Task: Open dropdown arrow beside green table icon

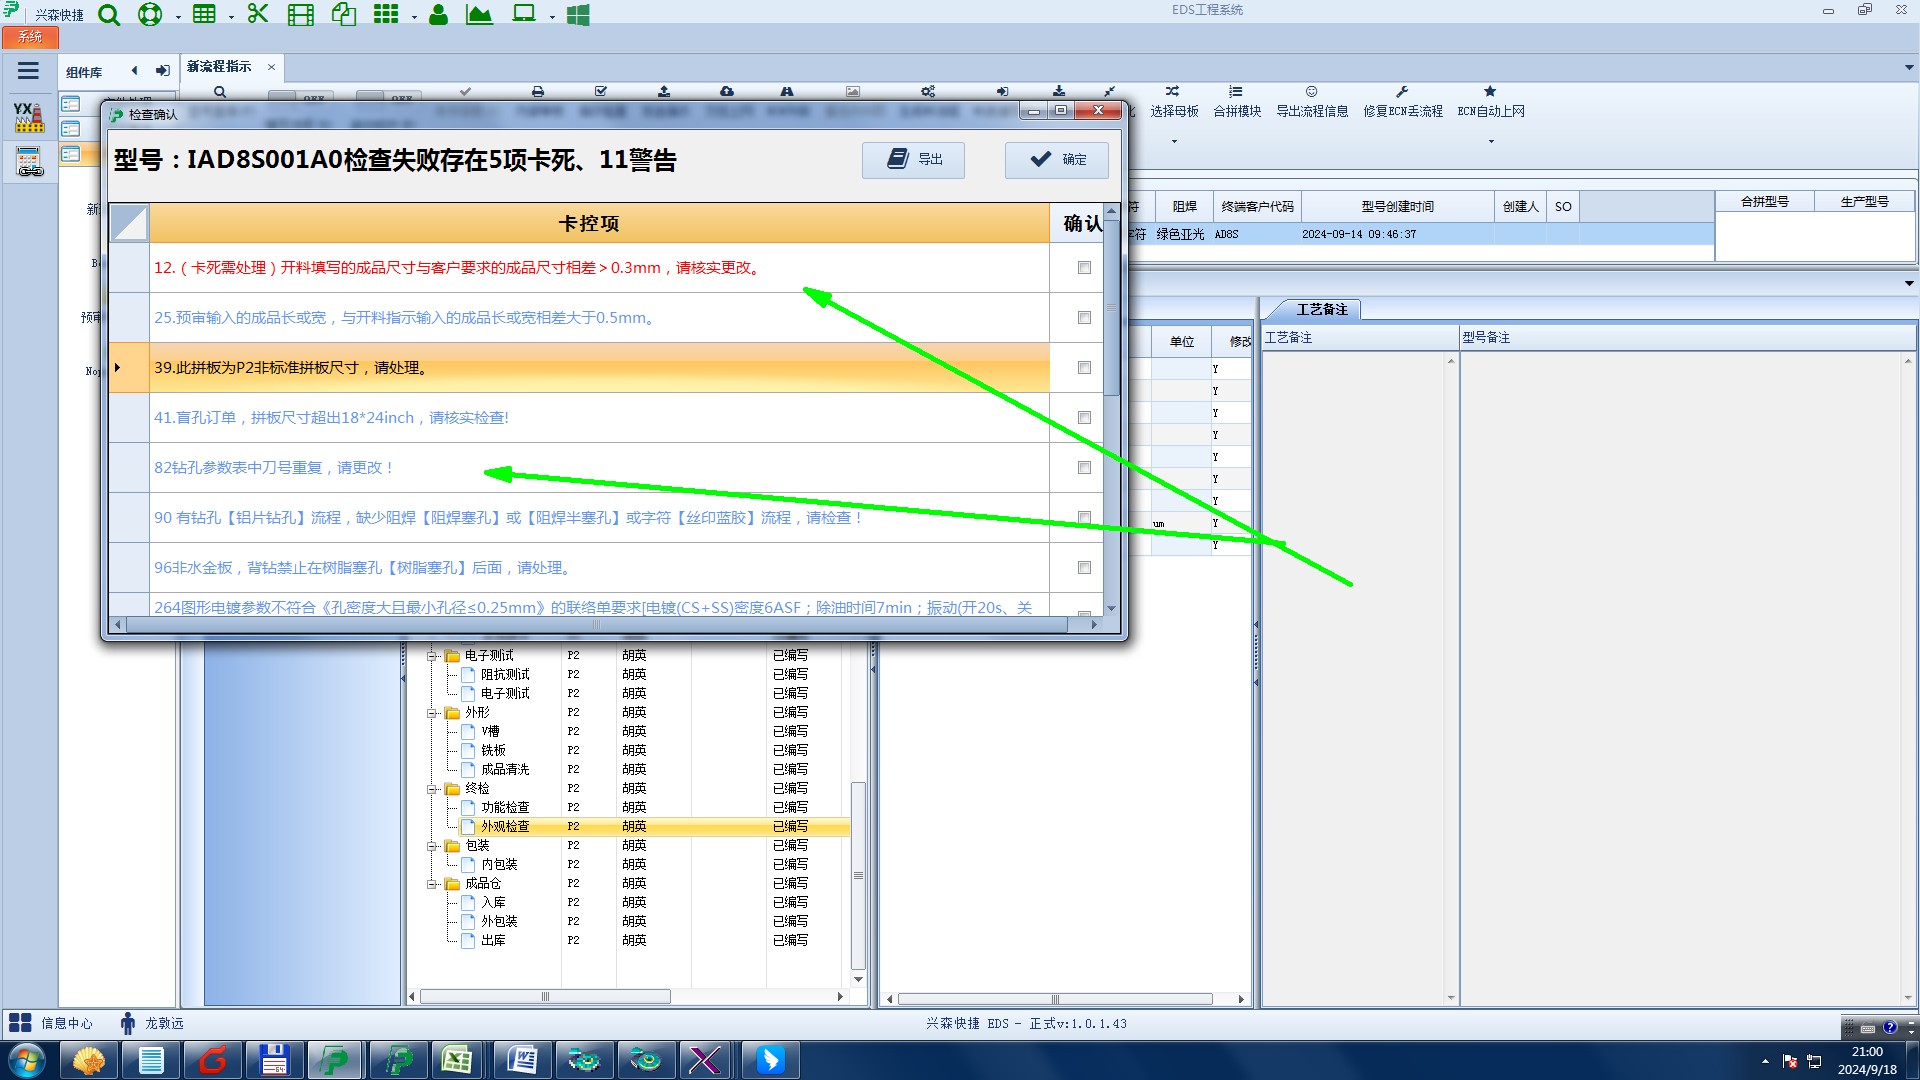Action: tap(231, 17)
